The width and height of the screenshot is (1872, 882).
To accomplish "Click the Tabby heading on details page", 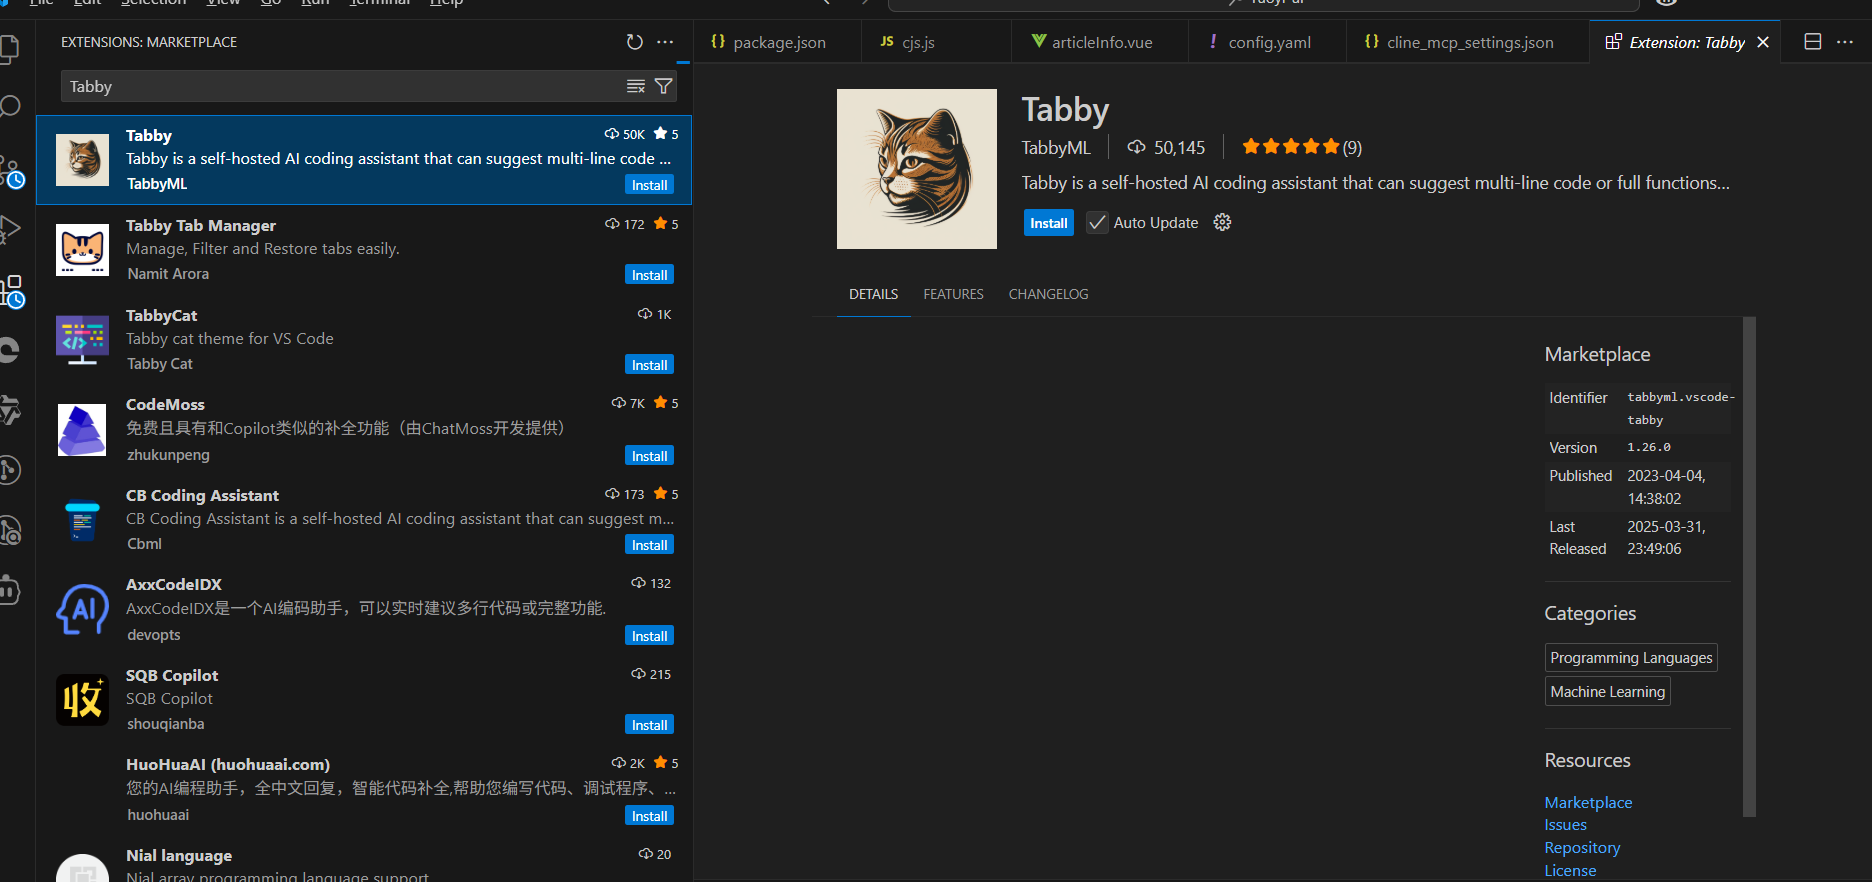I will [1065, 109].
